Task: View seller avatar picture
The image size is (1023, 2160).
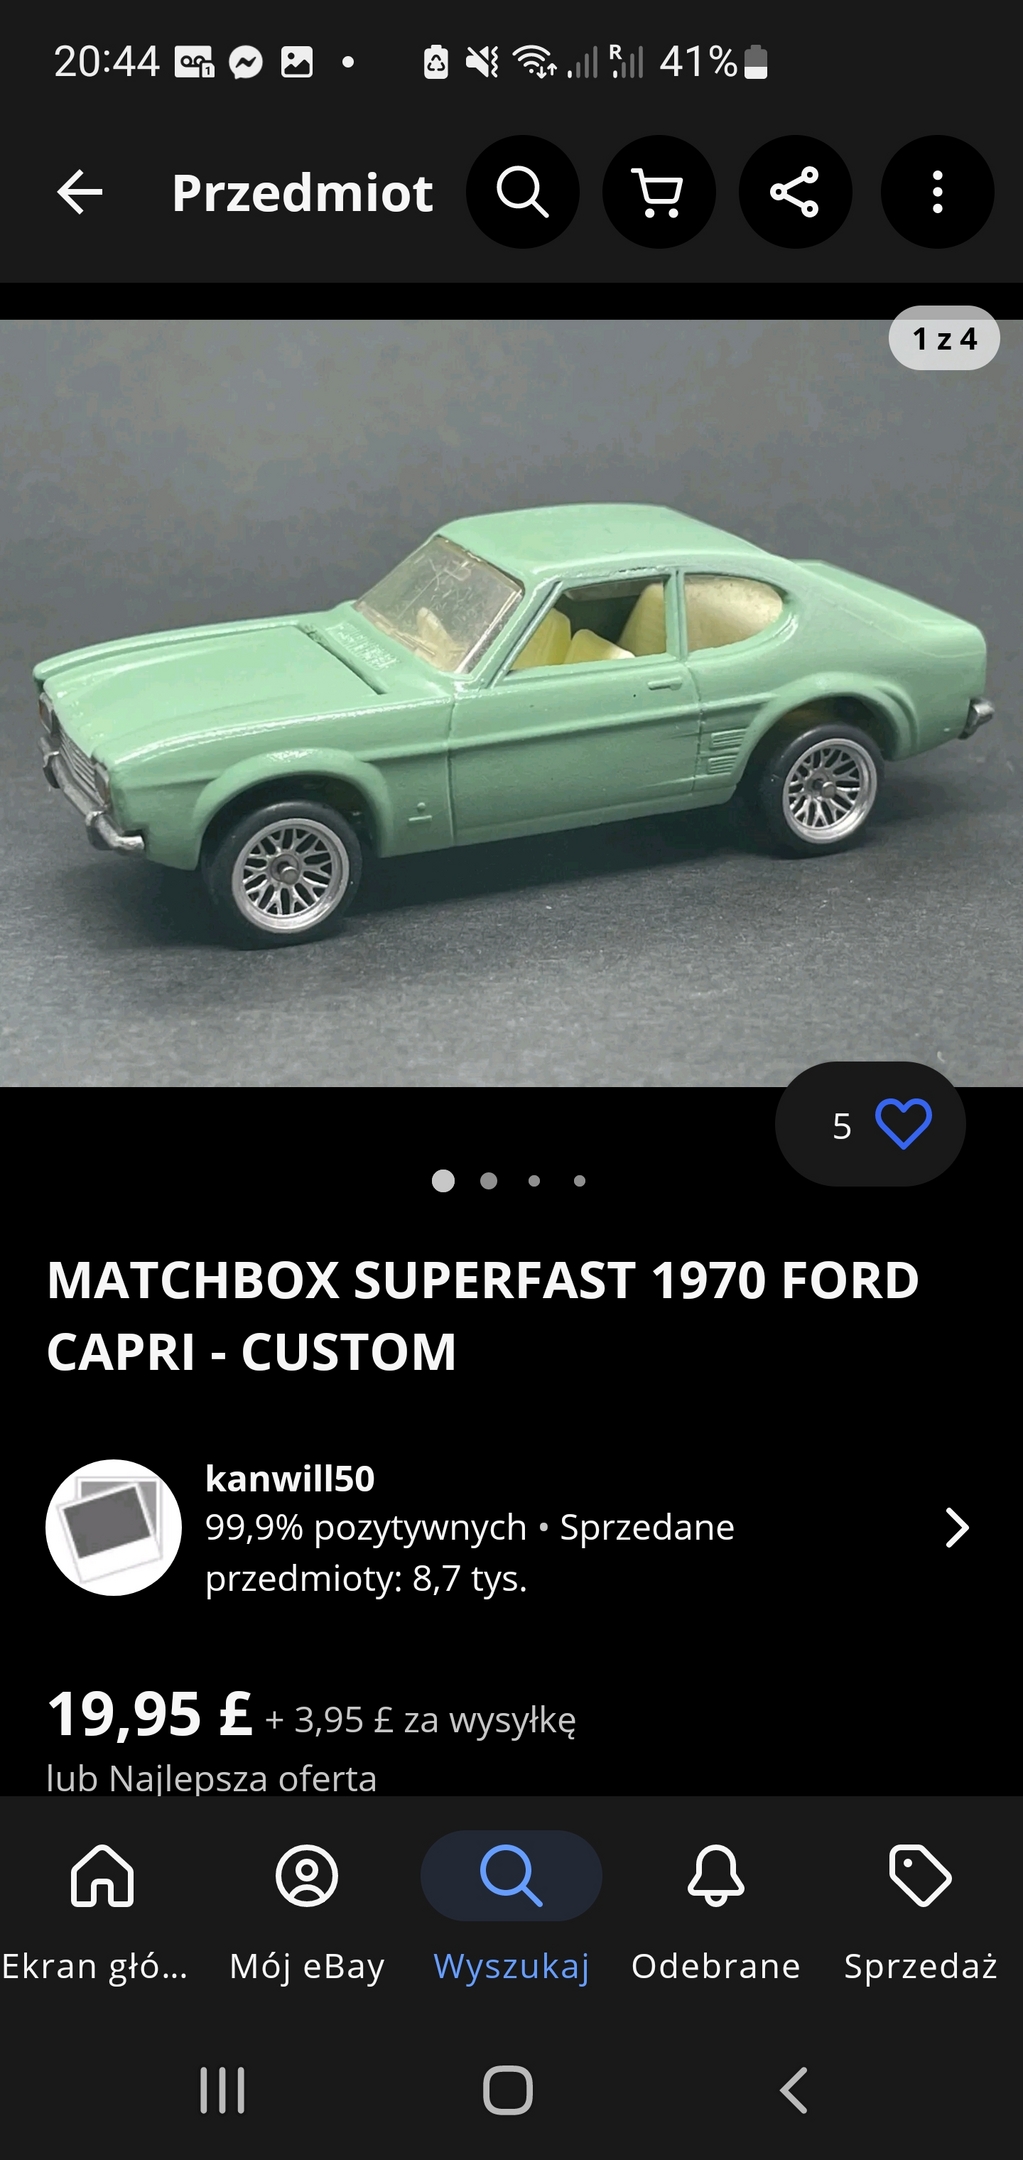Action: pyautogui.click(x=113, y=1527)
